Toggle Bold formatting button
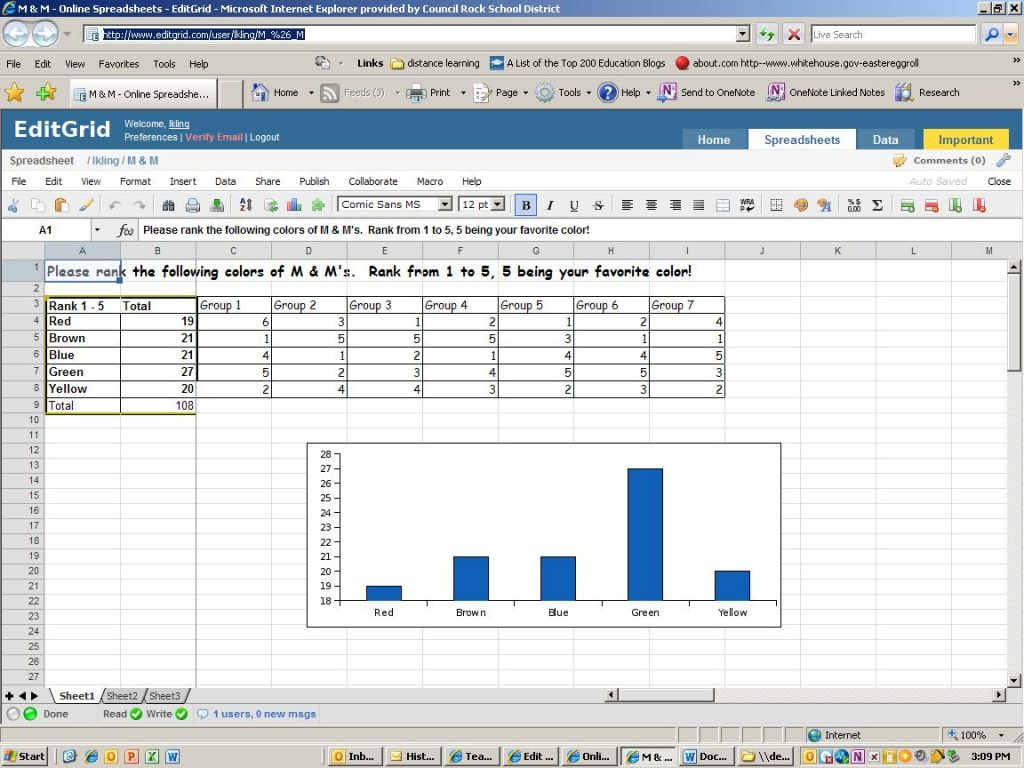 tap(525, 205)
